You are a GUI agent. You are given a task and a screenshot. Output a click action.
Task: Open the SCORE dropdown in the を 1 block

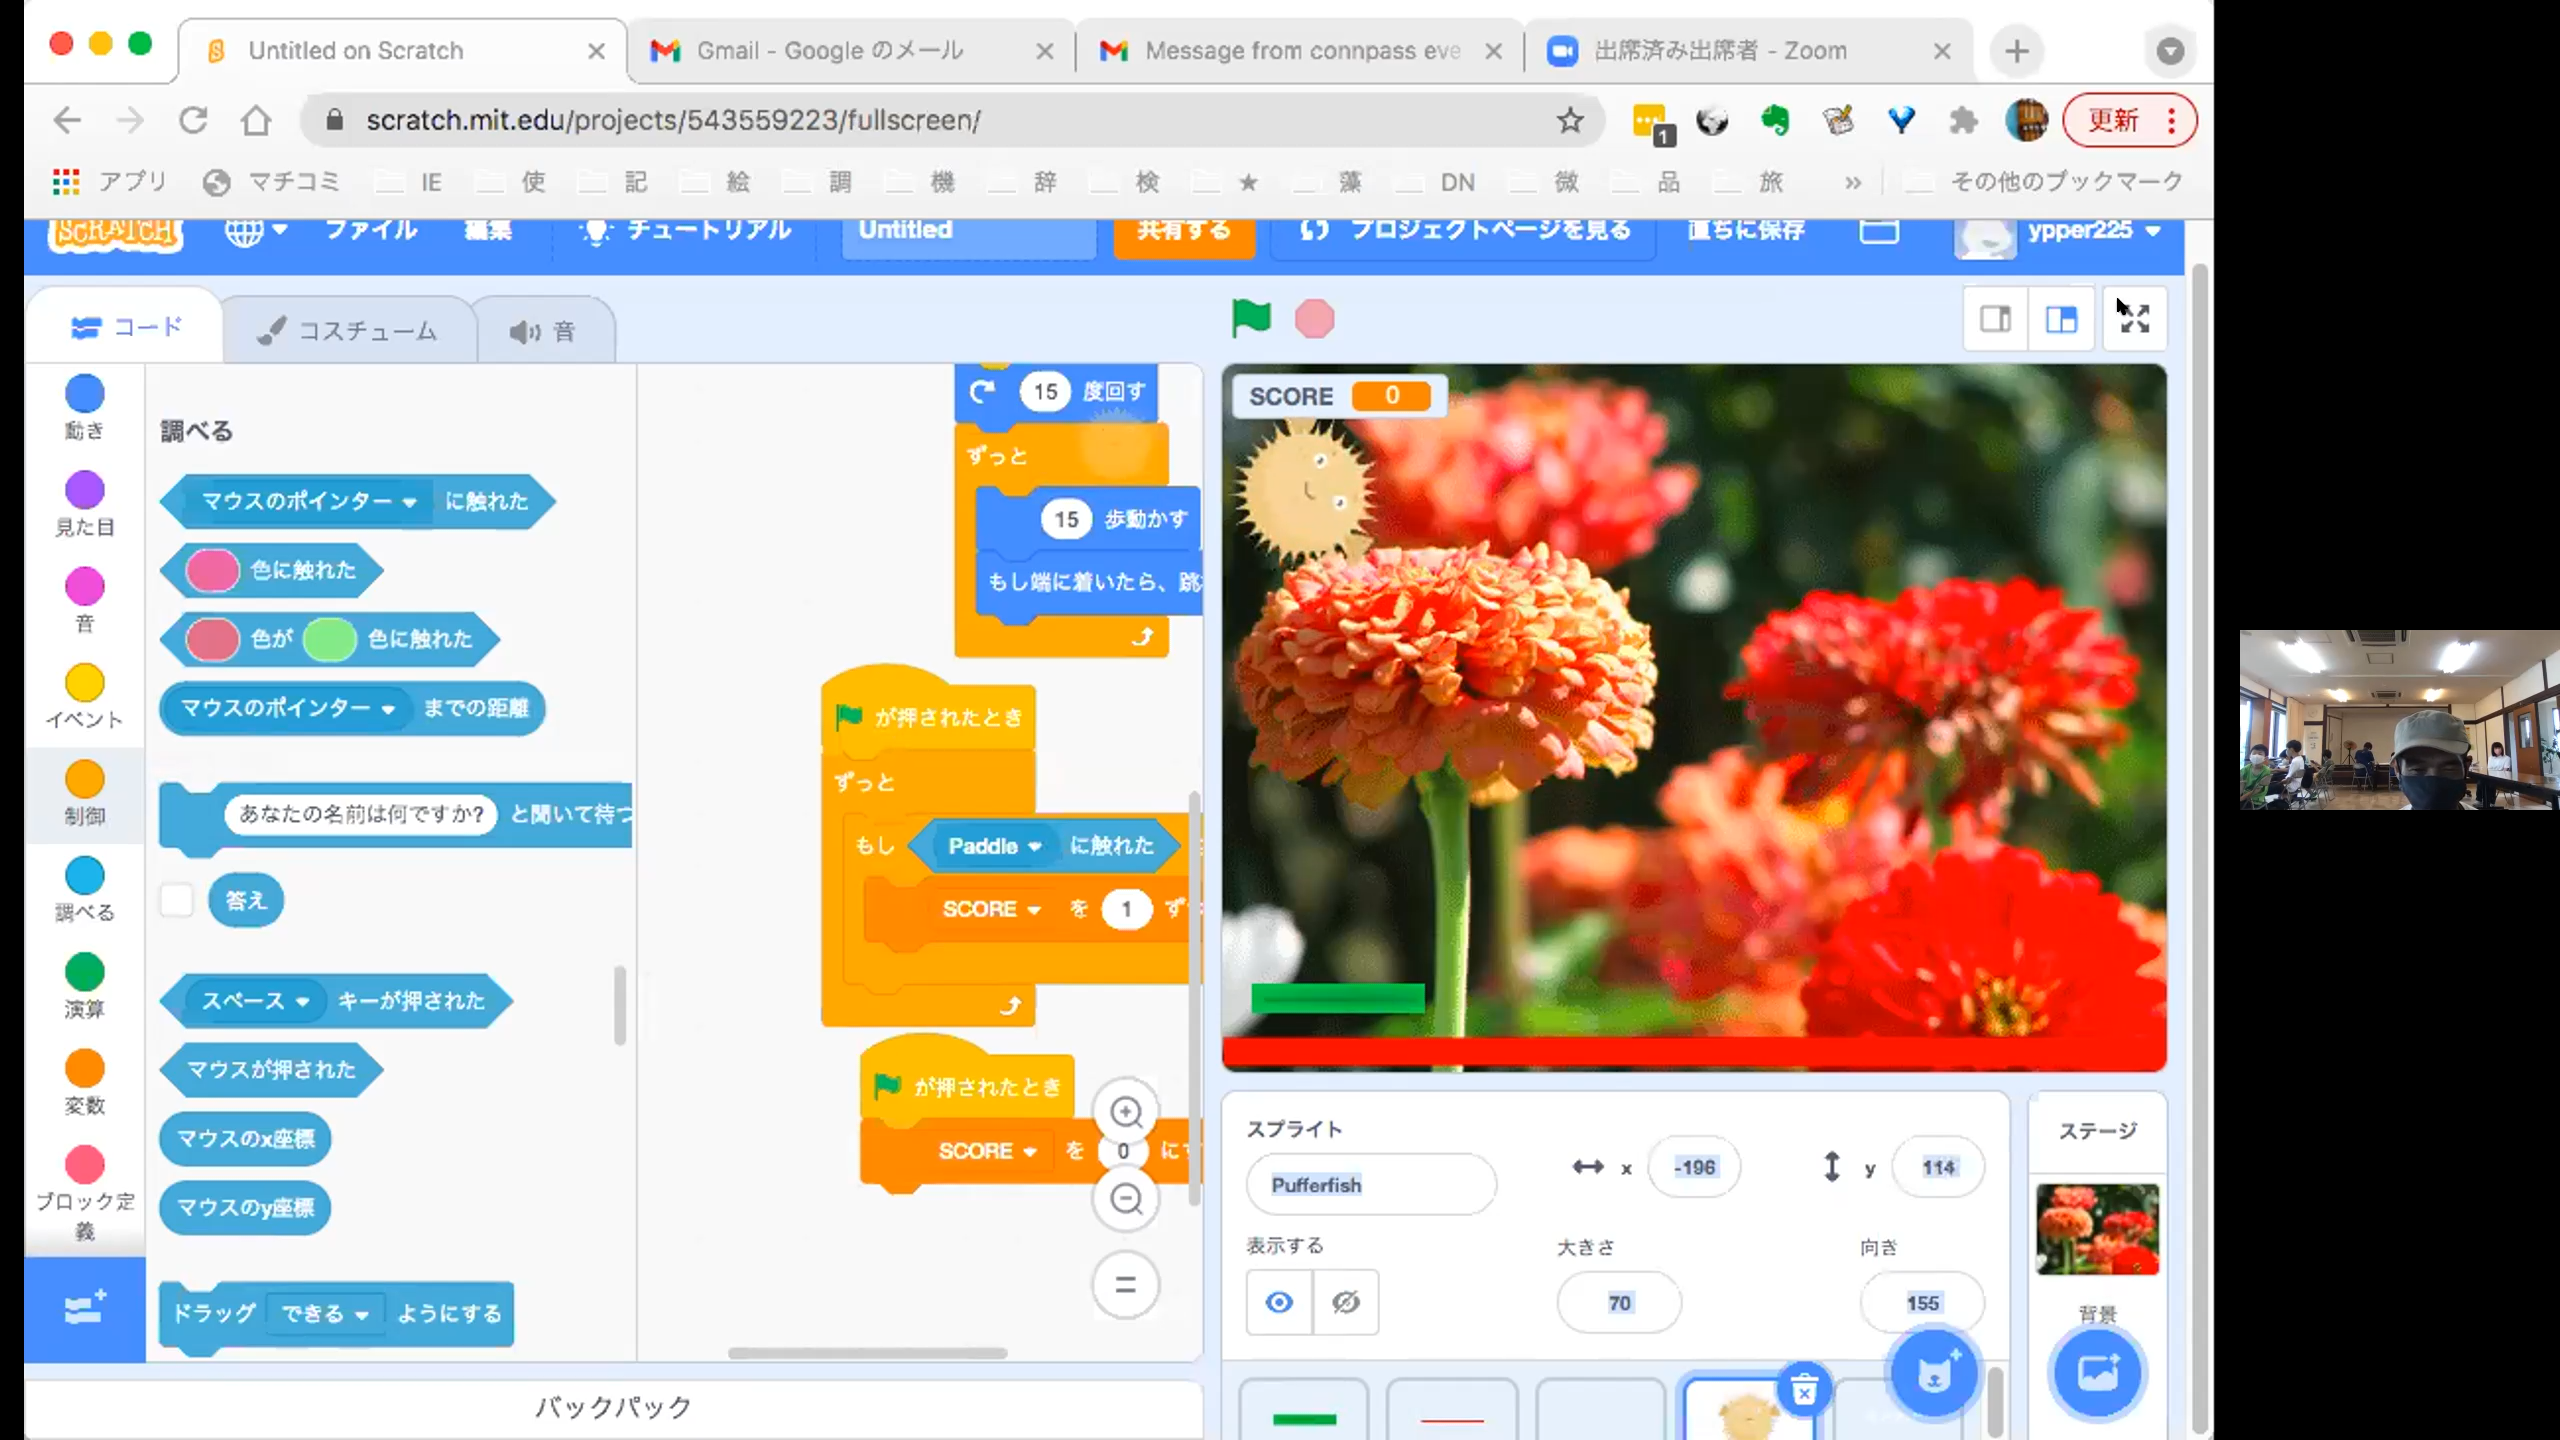click(x=990, y=909)
